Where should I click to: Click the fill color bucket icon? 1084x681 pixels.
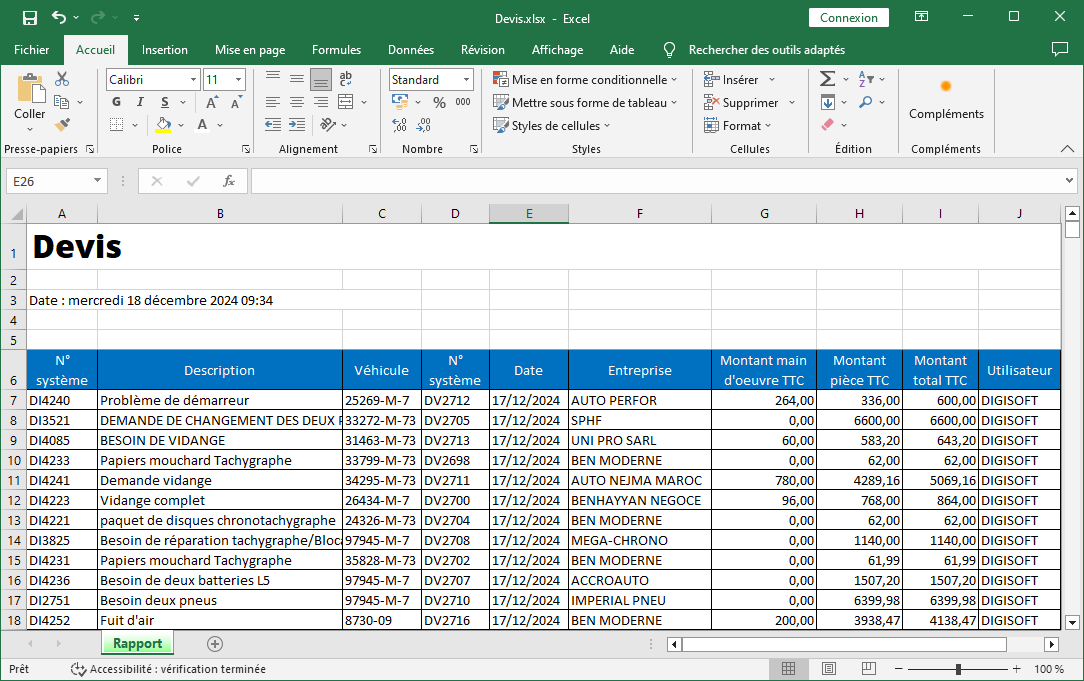(163, 125)
